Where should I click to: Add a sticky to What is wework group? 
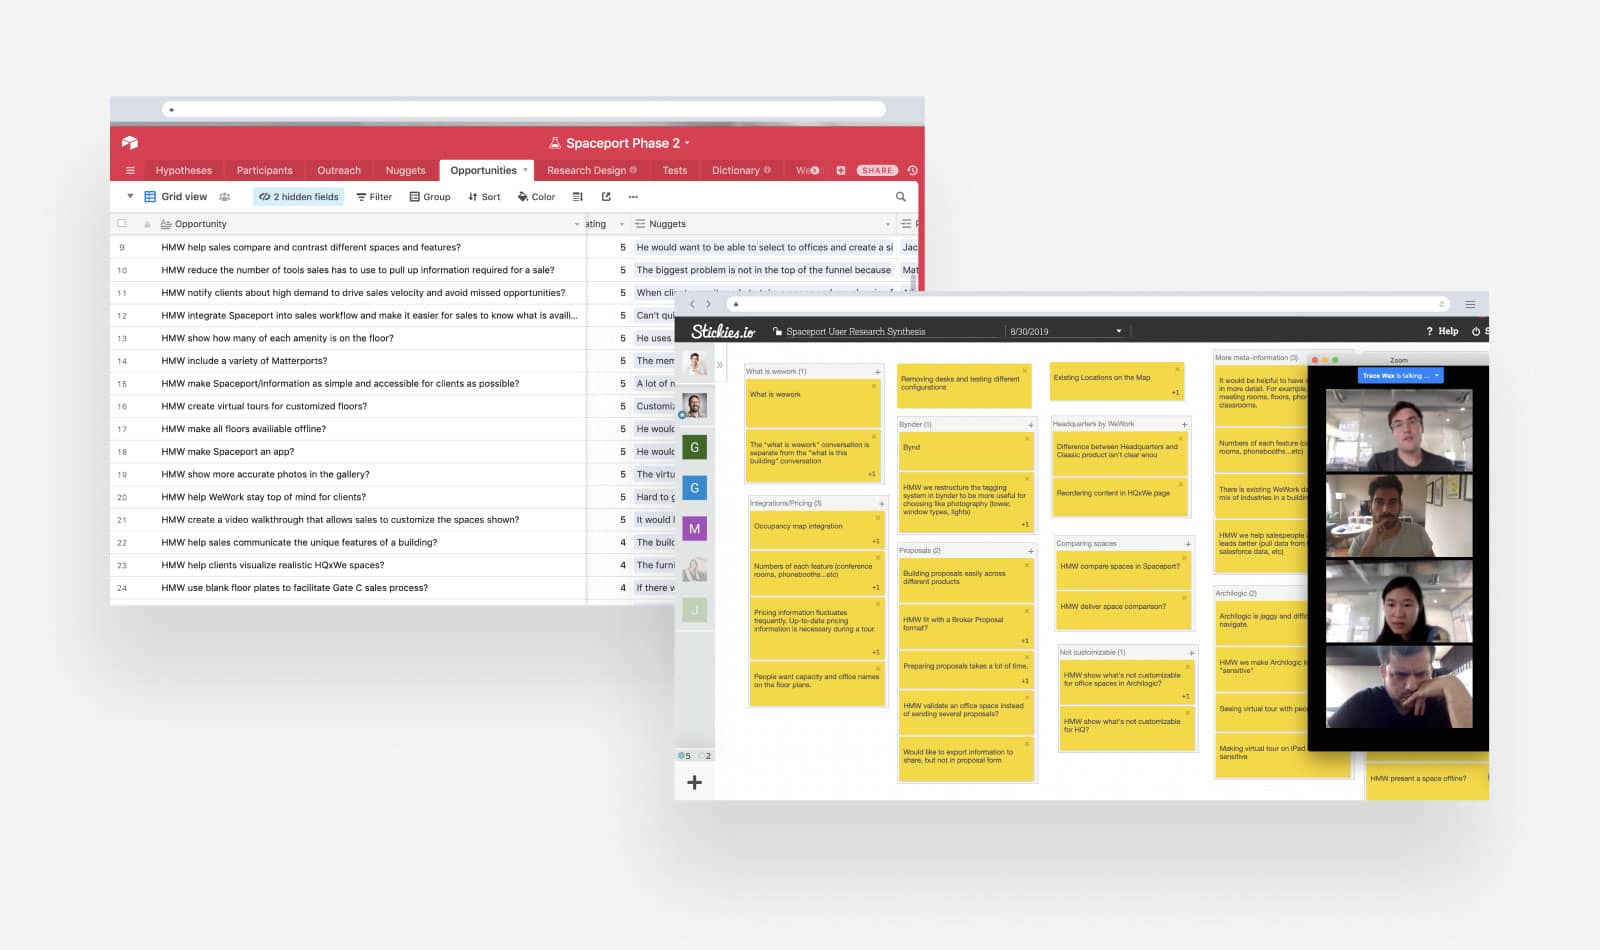click(878, 372)
